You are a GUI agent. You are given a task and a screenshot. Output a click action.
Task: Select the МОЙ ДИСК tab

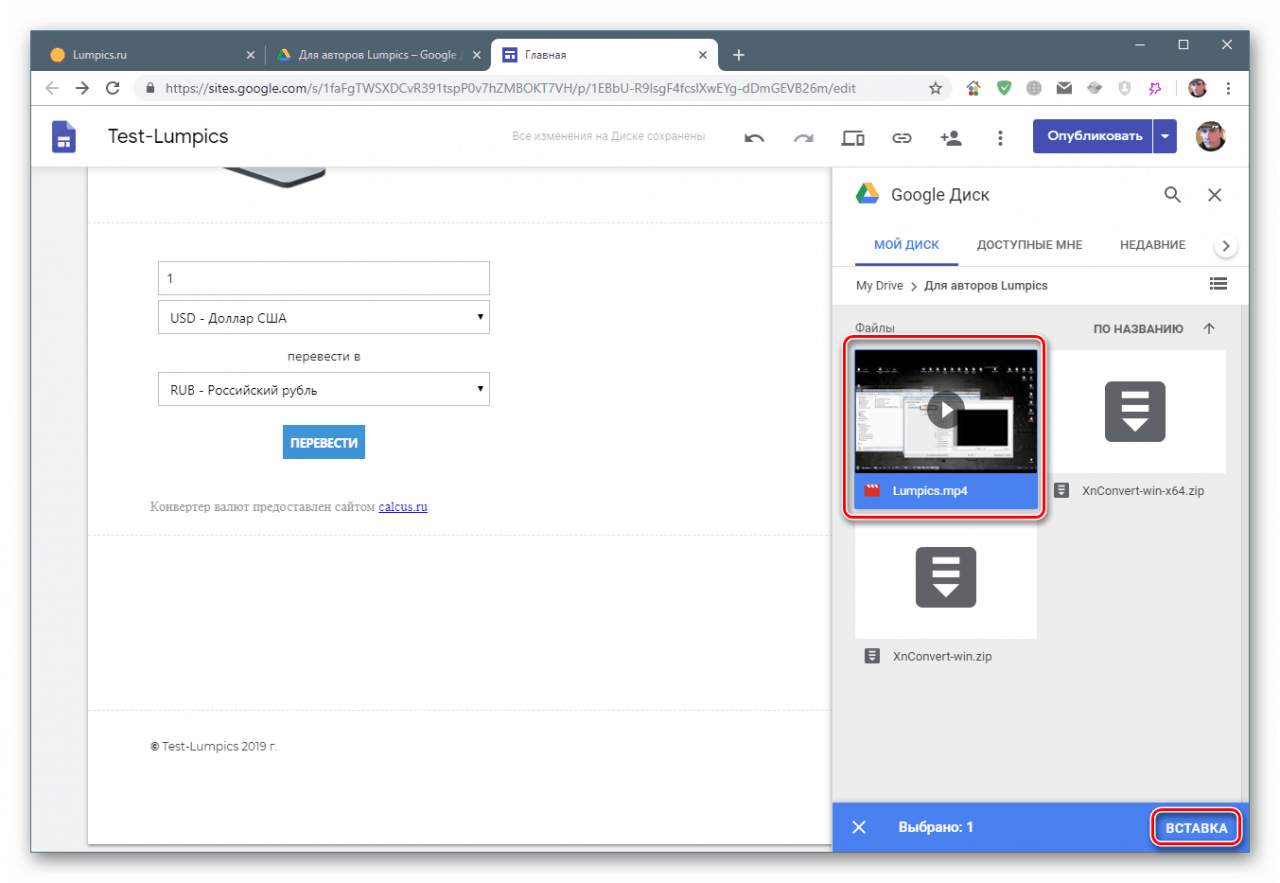906,245
